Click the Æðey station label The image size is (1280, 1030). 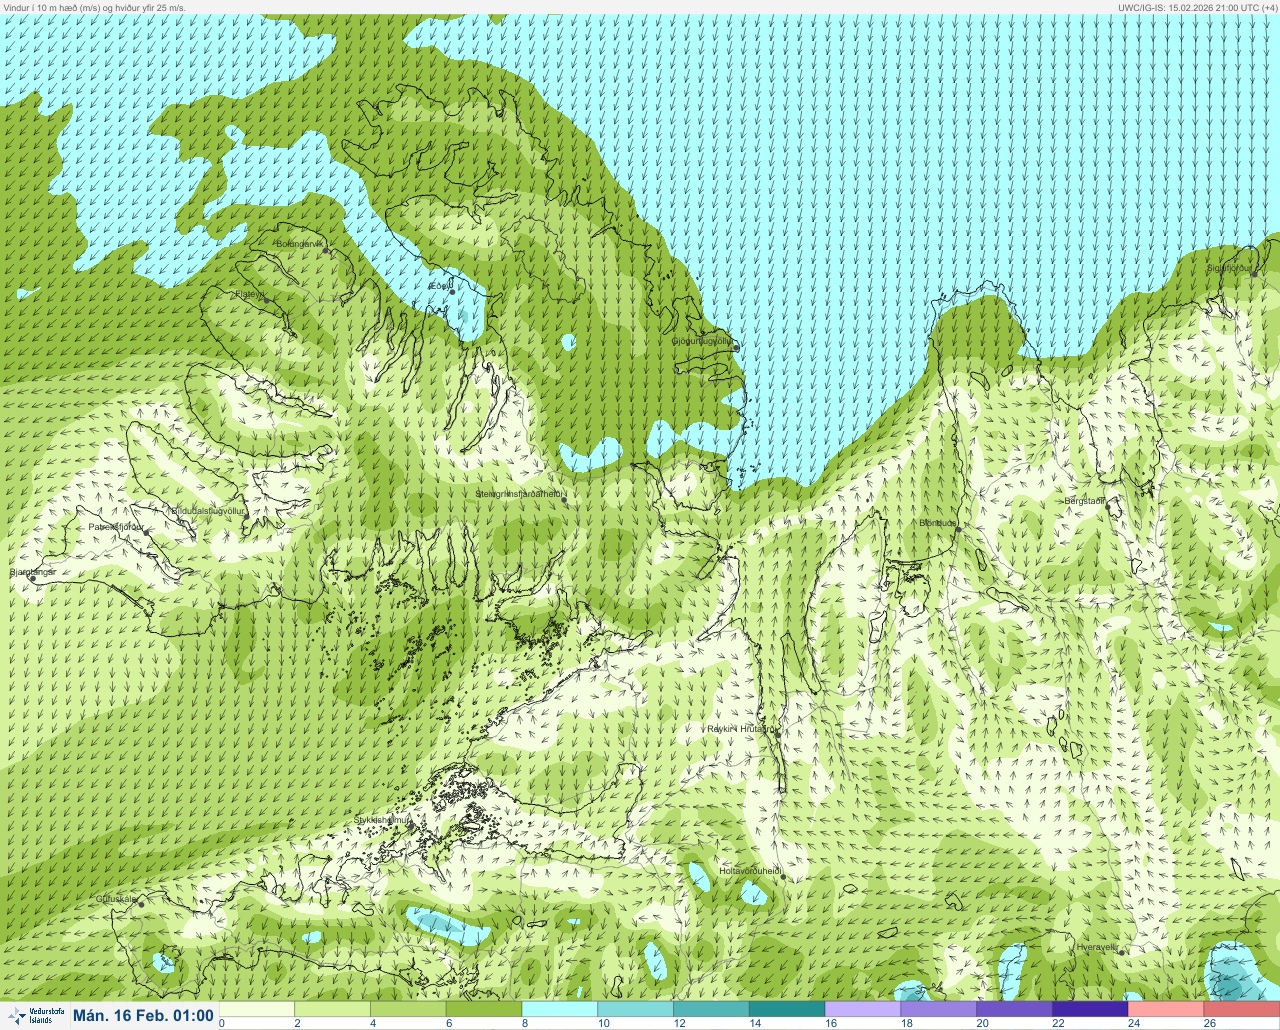pos(439,286)
